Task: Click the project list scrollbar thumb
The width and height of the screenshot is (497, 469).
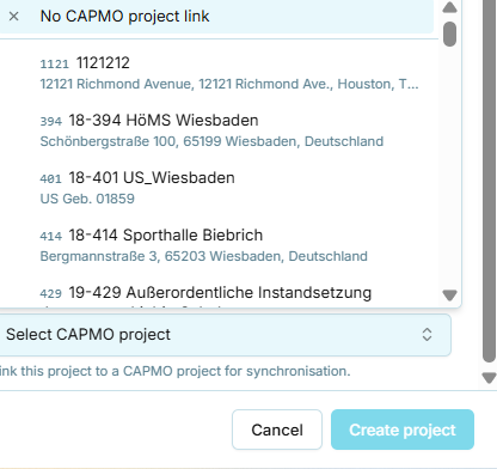Action: coord(450,34)
